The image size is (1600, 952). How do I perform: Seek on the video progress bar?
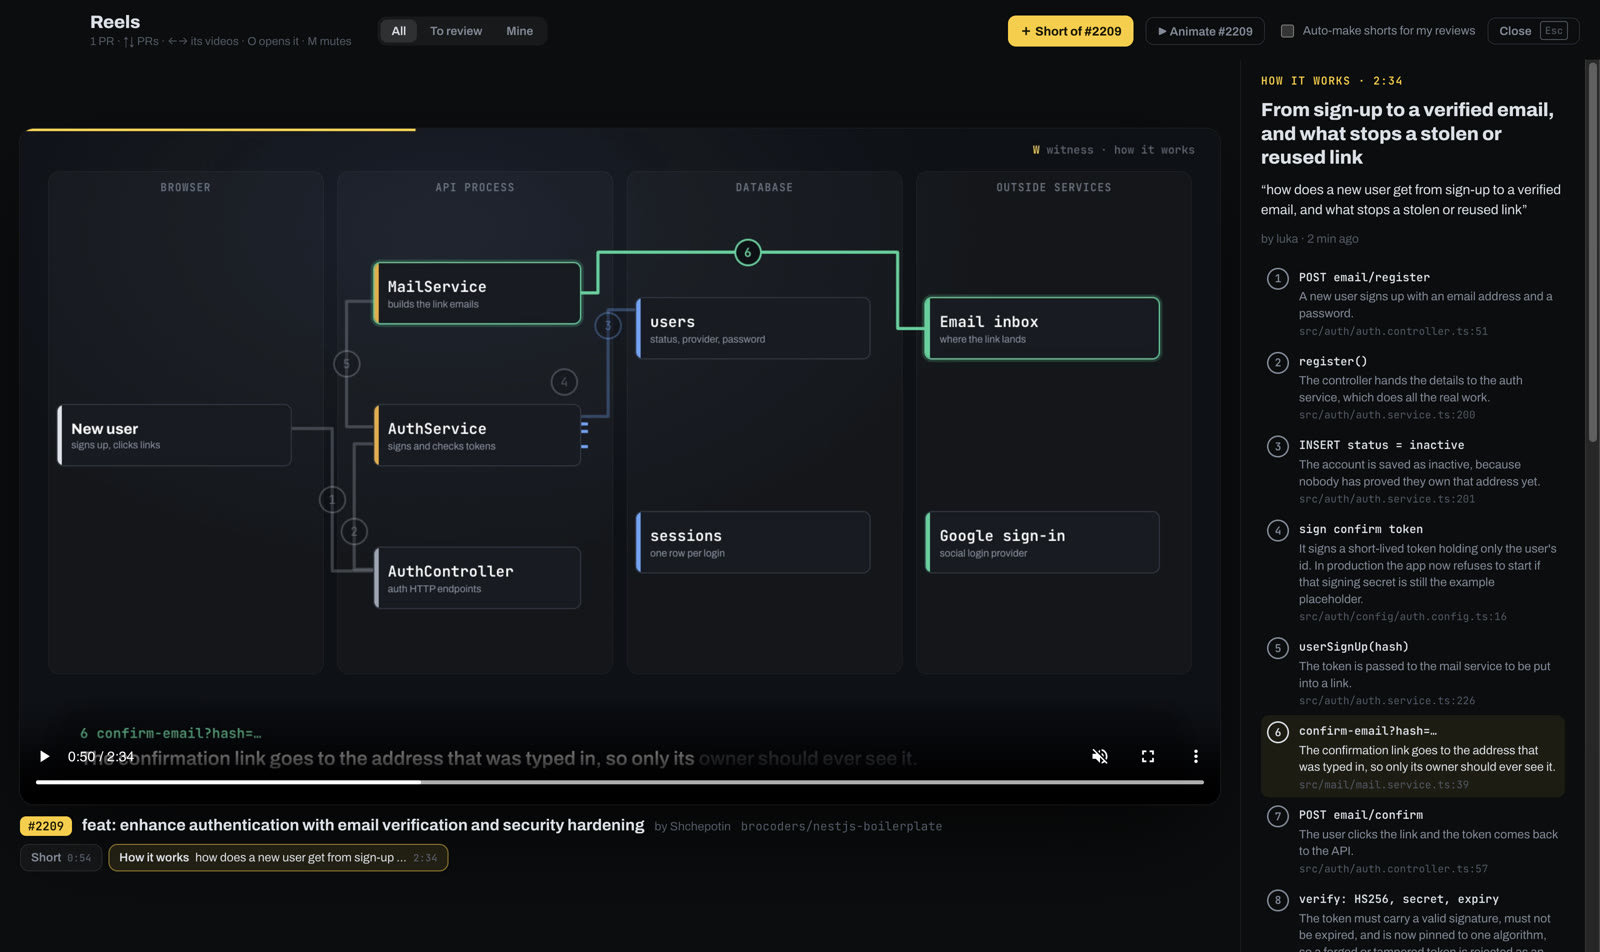click(x=620, y=782)
